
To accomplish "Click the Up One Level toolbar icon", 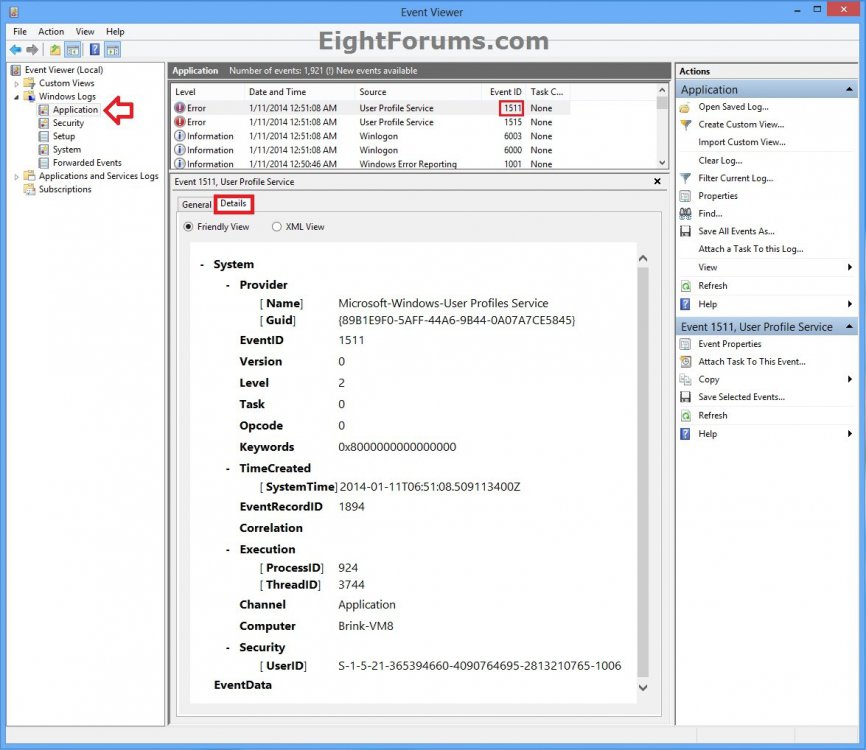I will [55, 50].
